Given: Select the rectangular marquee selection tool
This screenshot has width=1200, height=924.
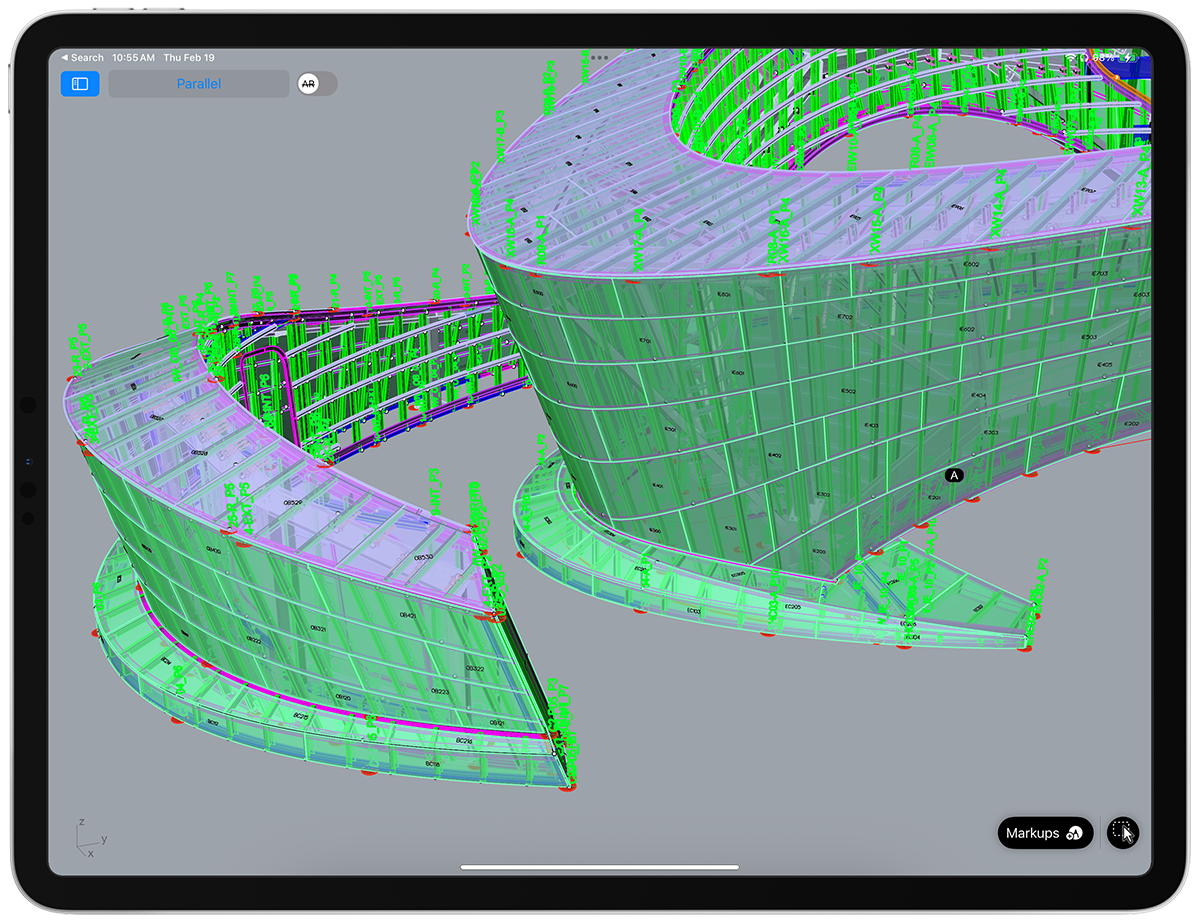Looking at the screenshot, I should (x=1122, y=832).
